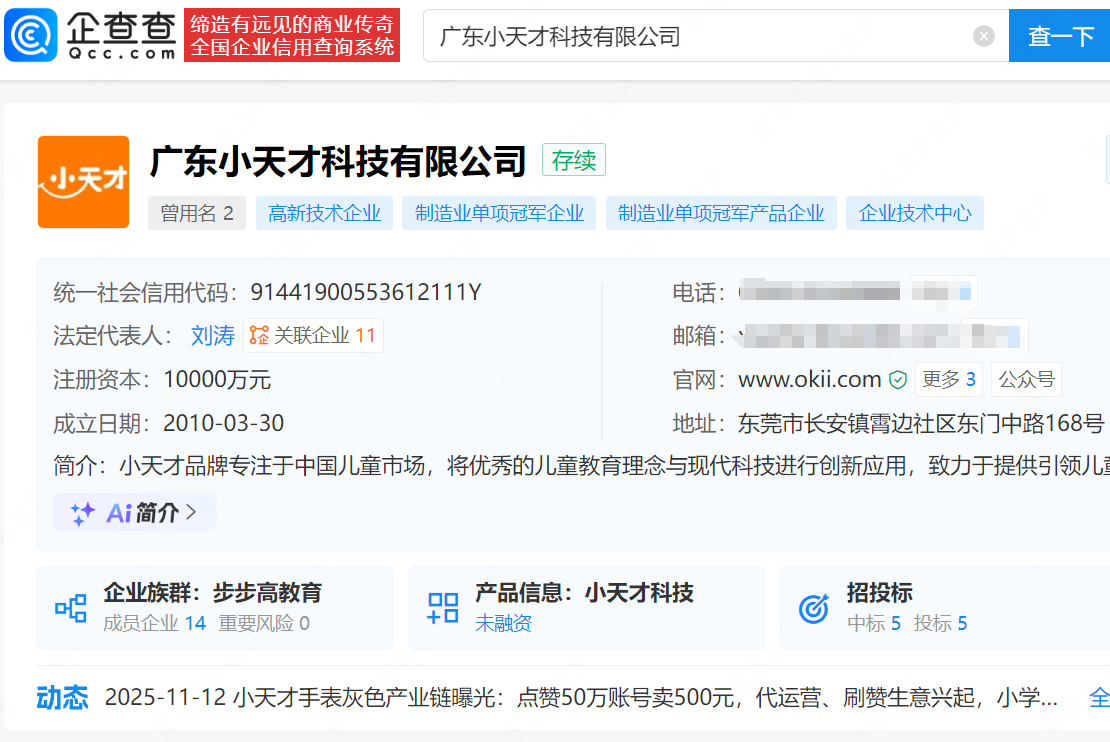Select the 高新技术企业 tag
The image size is (1110, 742).
coord(324,213)
